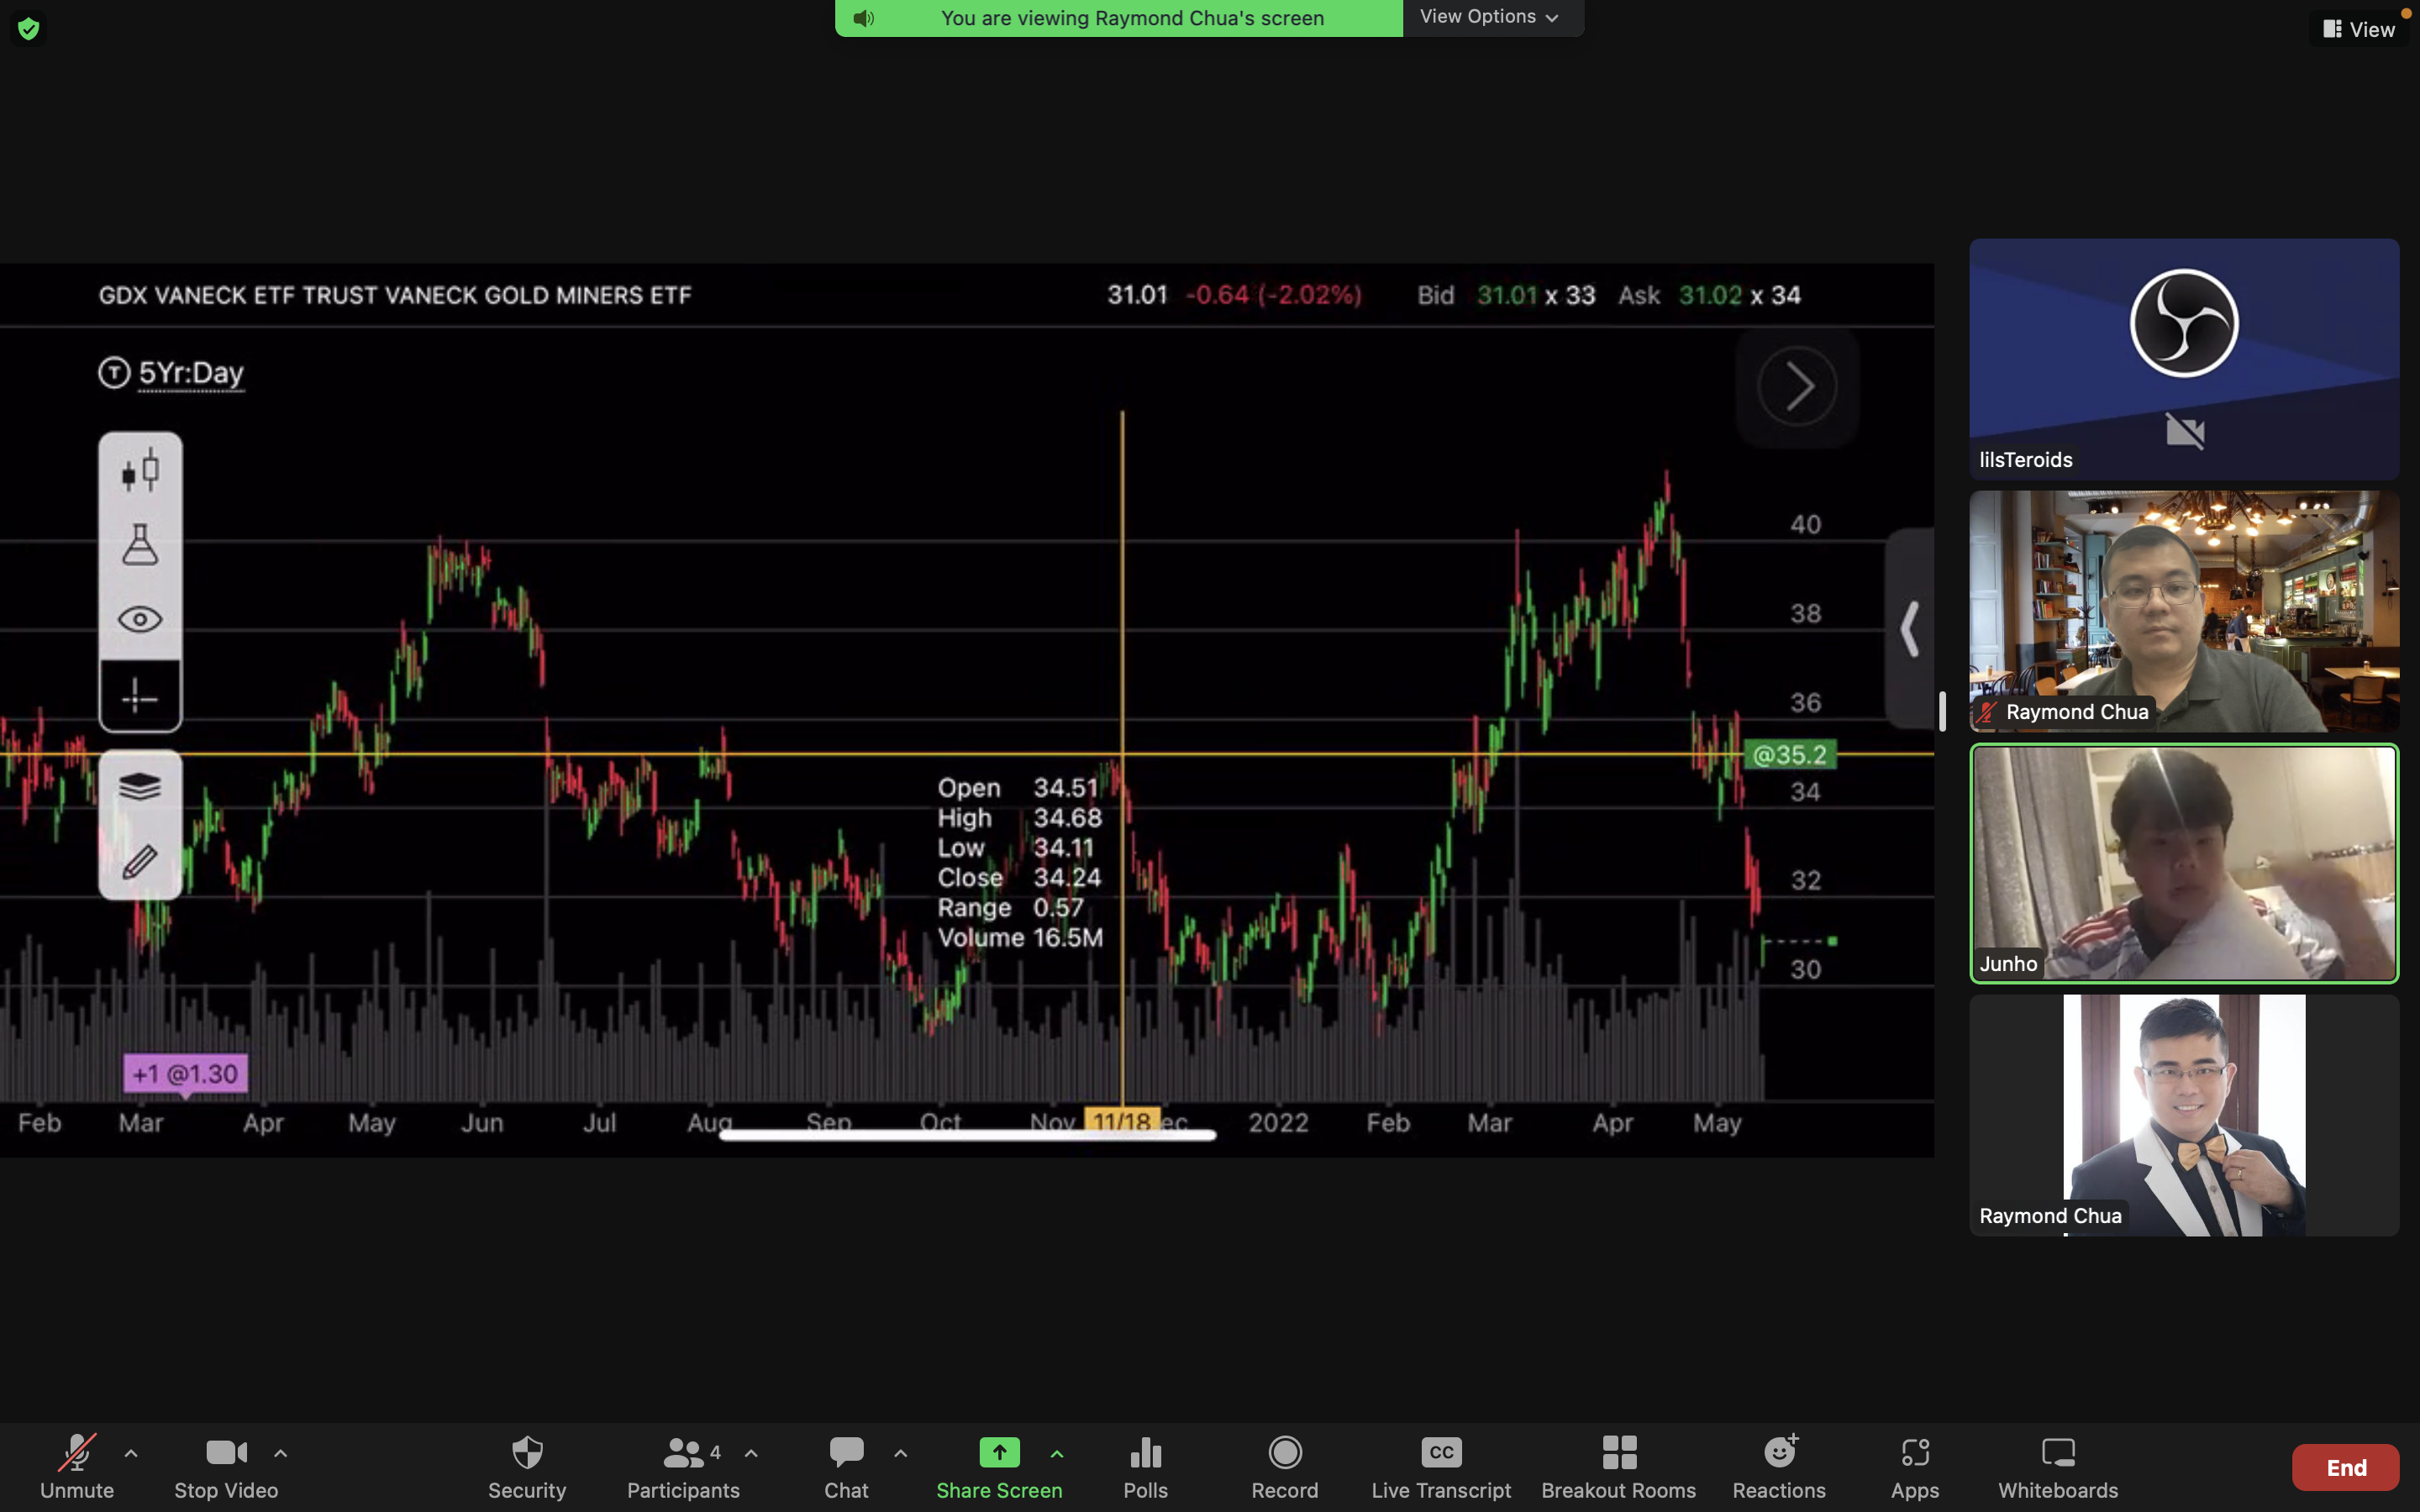This screenshot has width=2420, height=1512.
Task: Click the green encryption shield icon
Action: coord(28,29)
